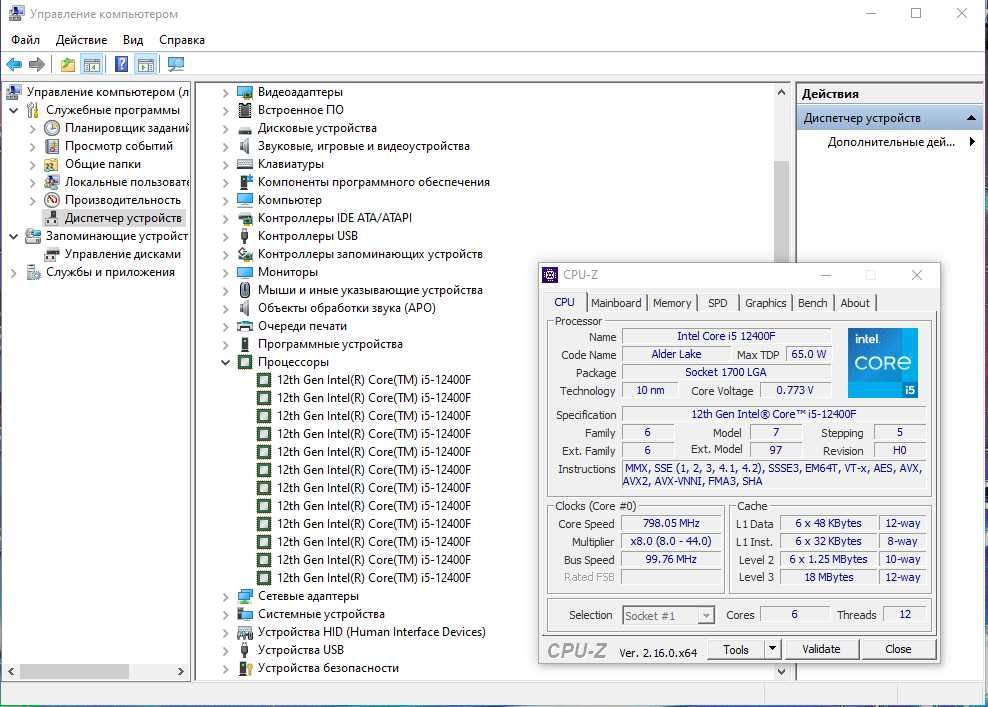Click the Видеоадаптеры device icon

[x=244, y=92]
